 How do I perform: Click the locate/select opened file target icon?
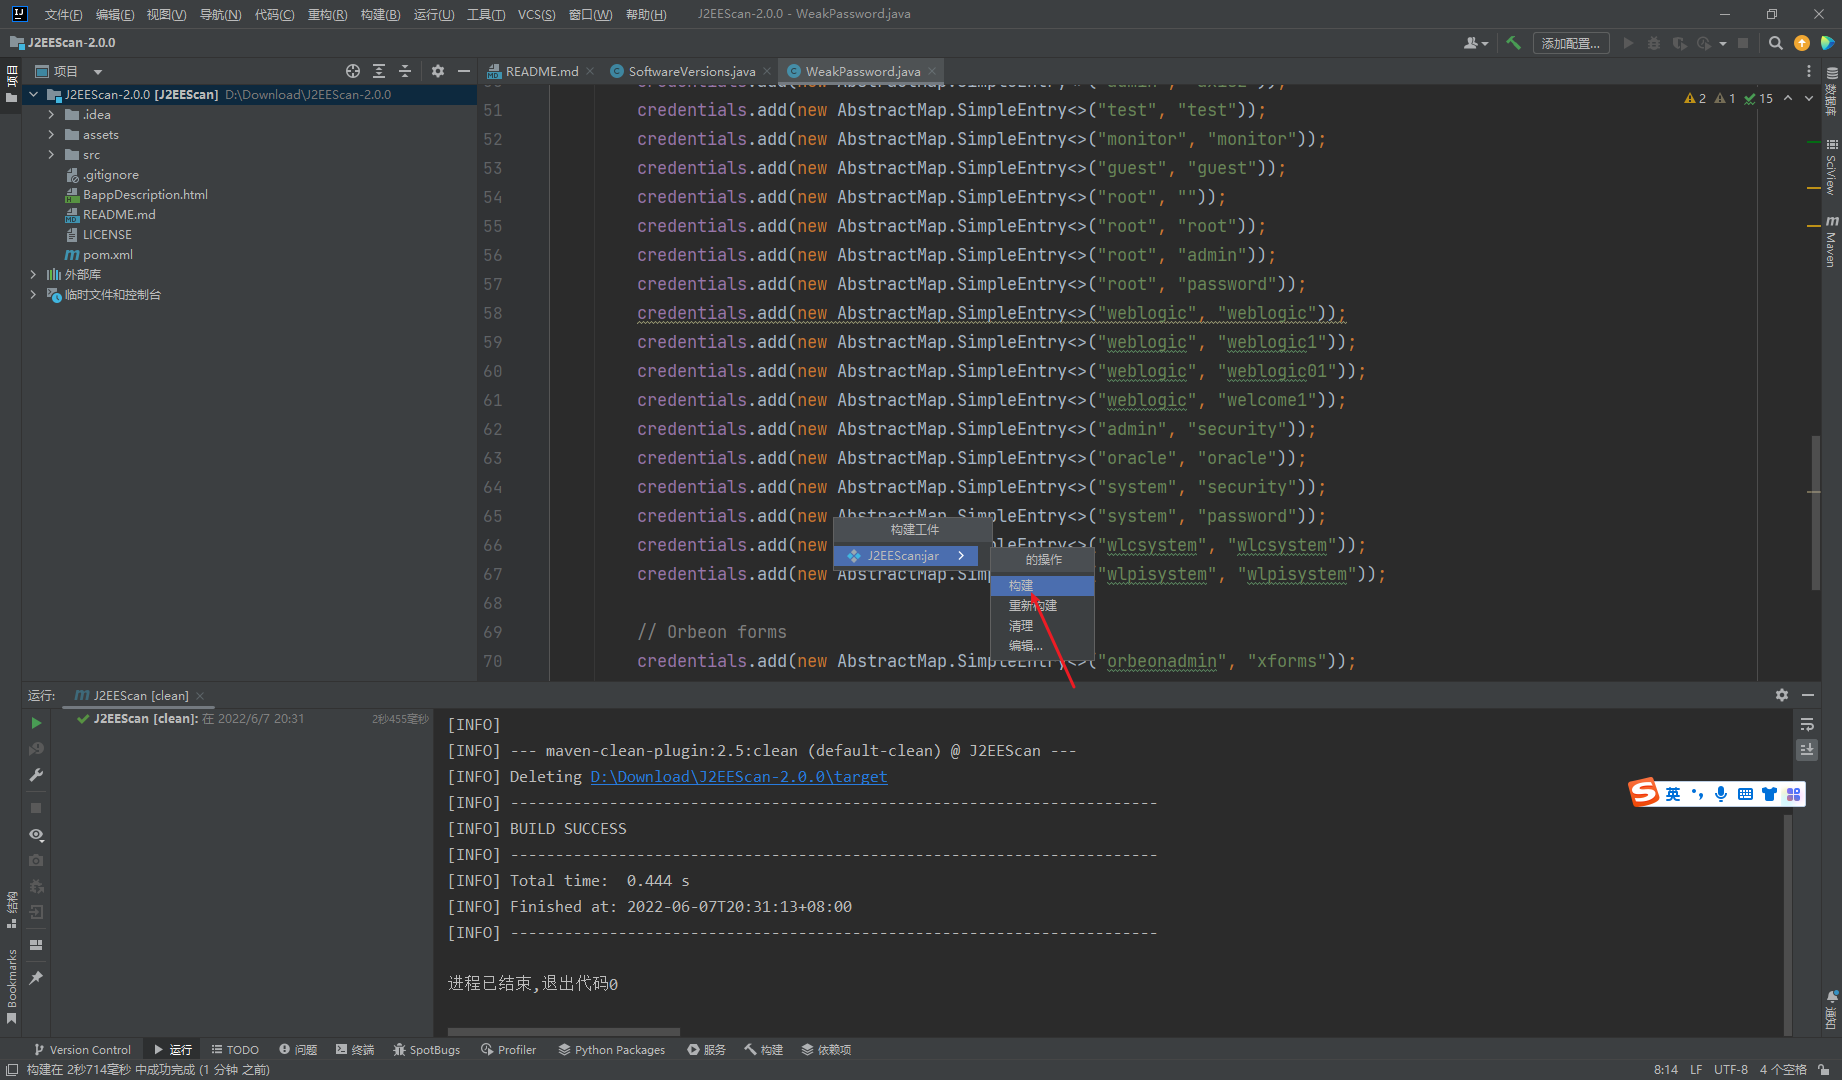tap(353, 71)
